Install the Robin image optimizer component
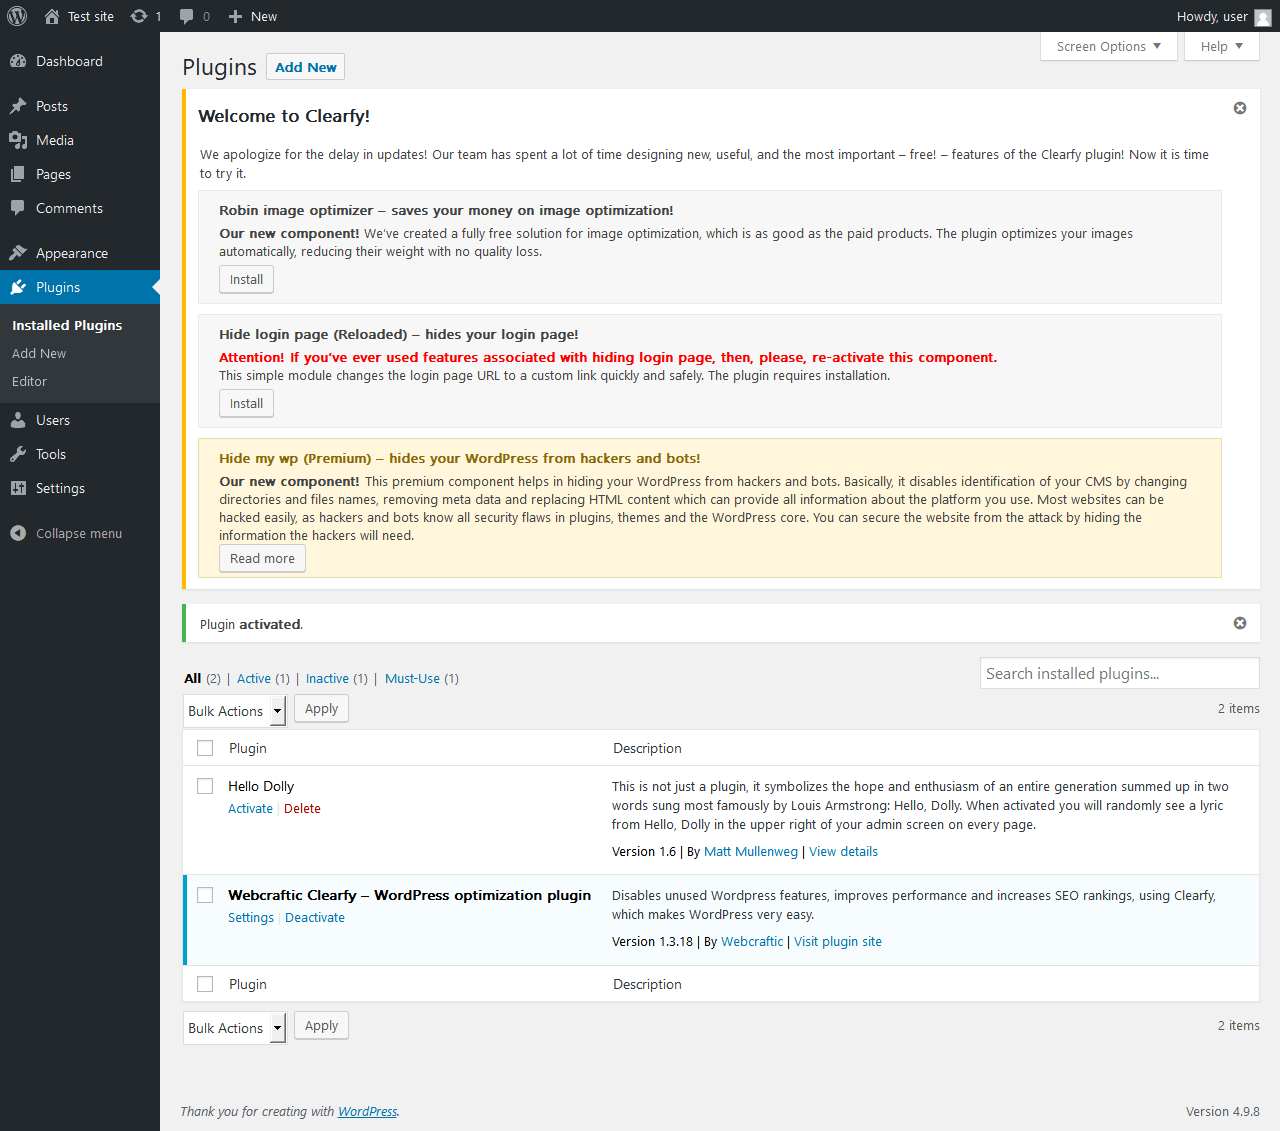The height and width of the screenshot is (1131, 1280). (x=246, y=280)
